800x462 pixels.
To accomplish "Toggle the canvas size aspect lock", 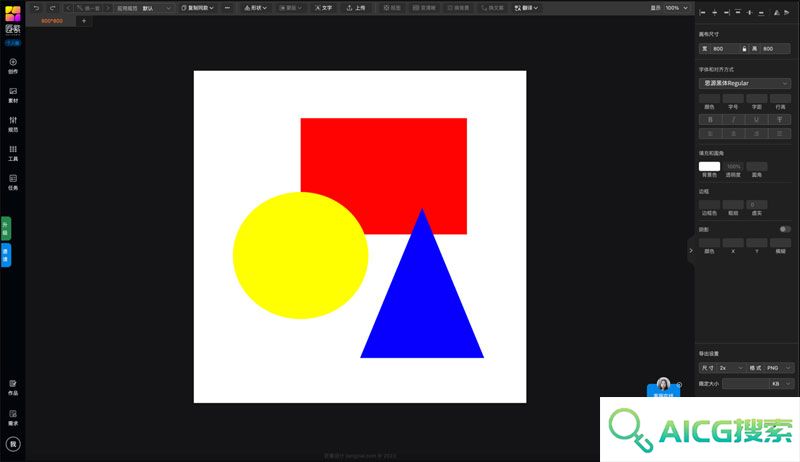I will 744,48.
